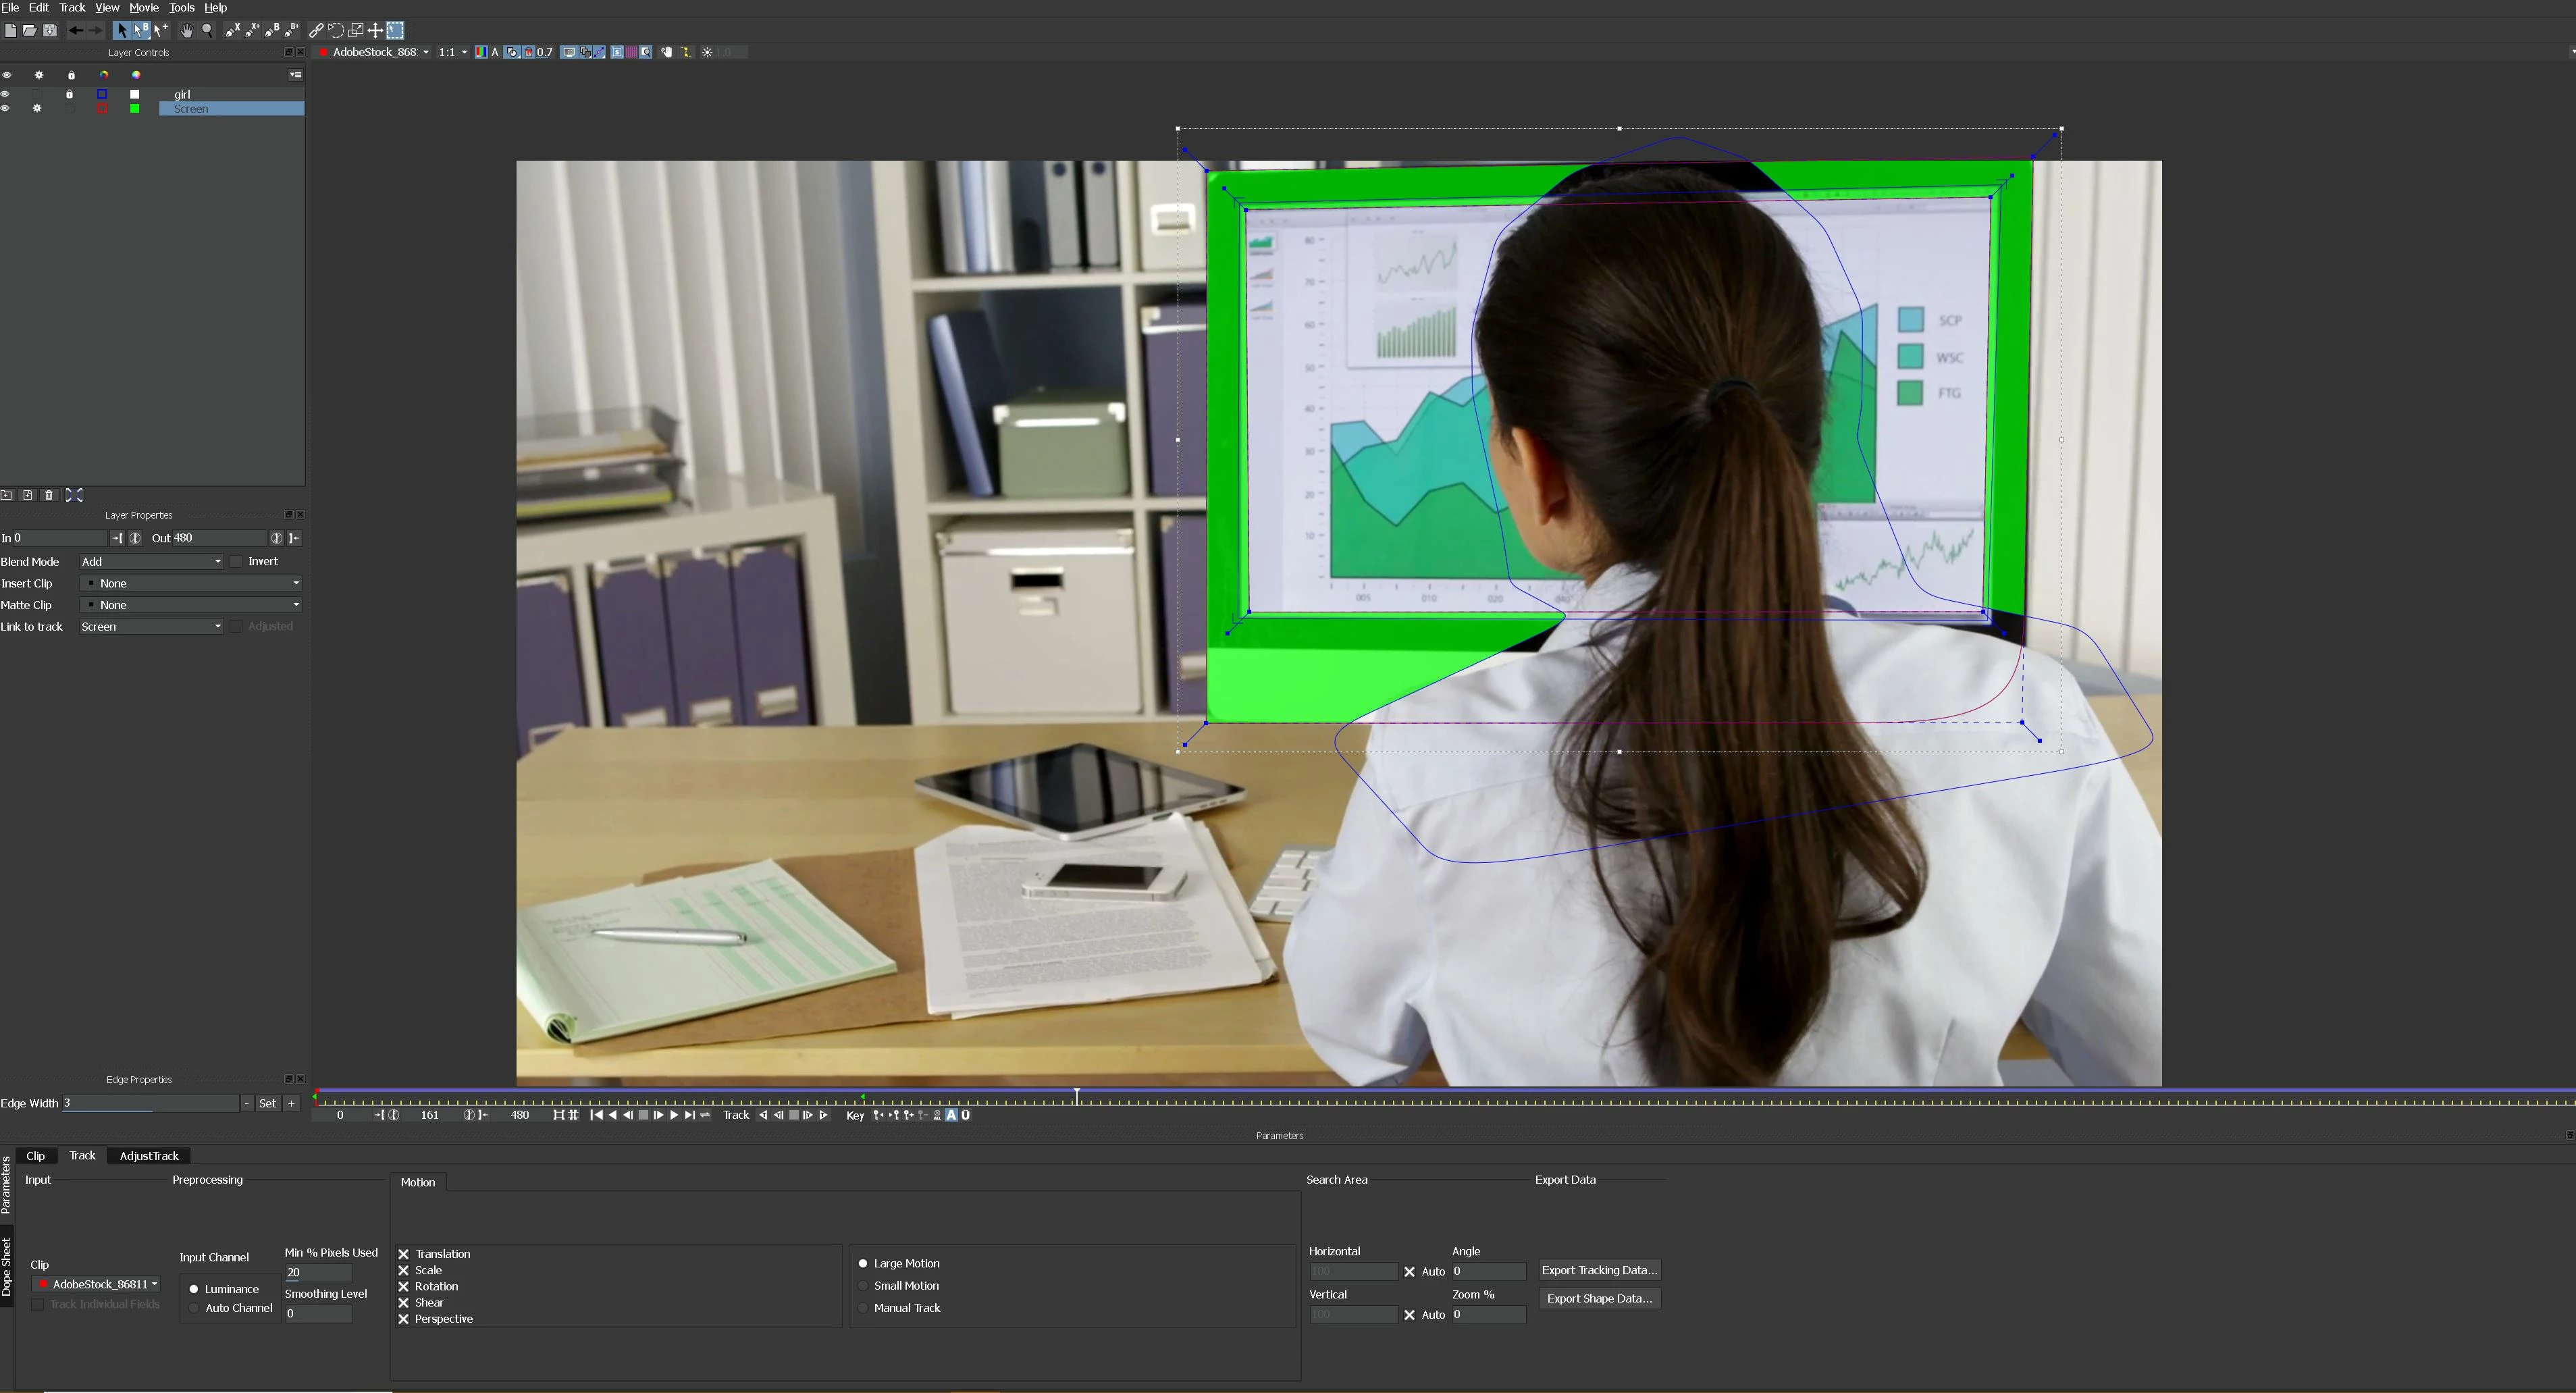Hide the girl layer using its eye
Screen dimensions: 2576x1393
coord(6,94)
